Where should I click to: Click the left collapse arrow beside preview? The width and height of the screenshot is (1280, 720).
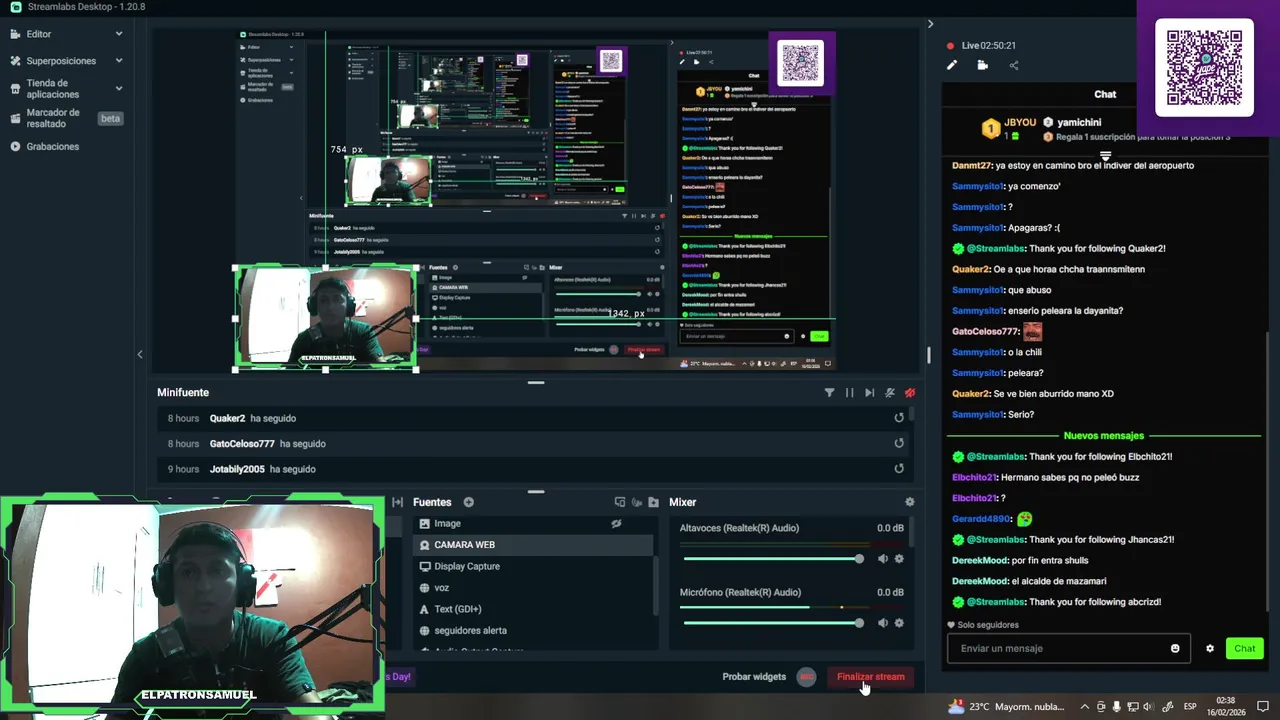[x=140, y=354]
